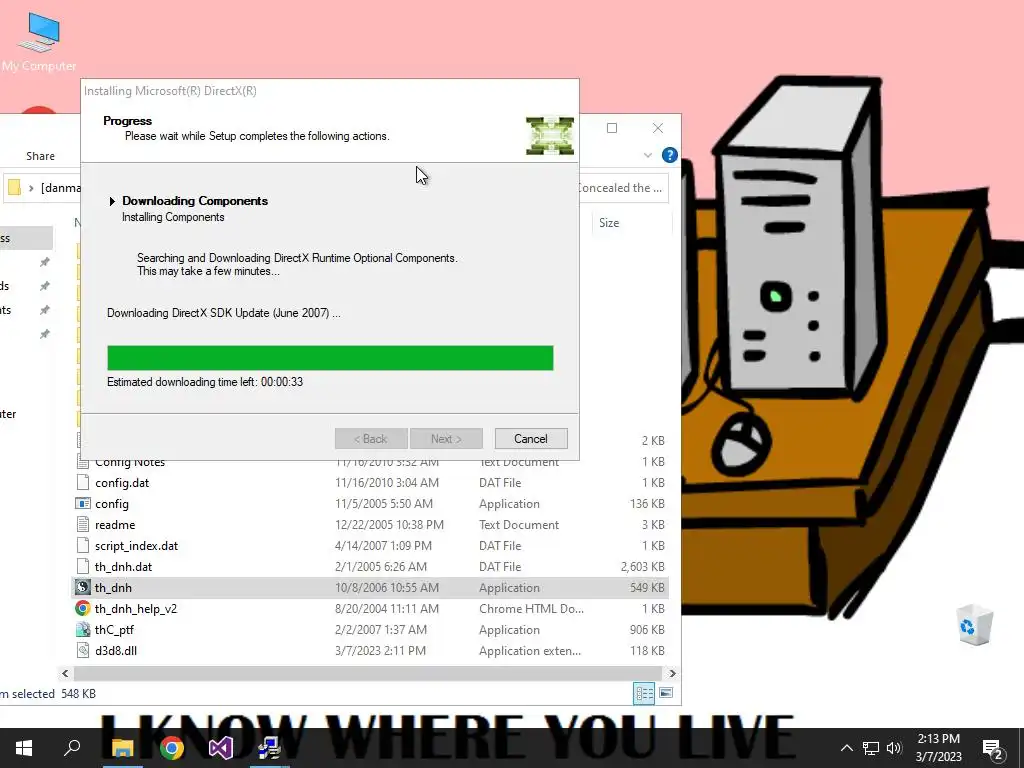Click the Explorer search box
Image resolution: width=1024 pixels, height=768 pixels.
tap(622, 188)
